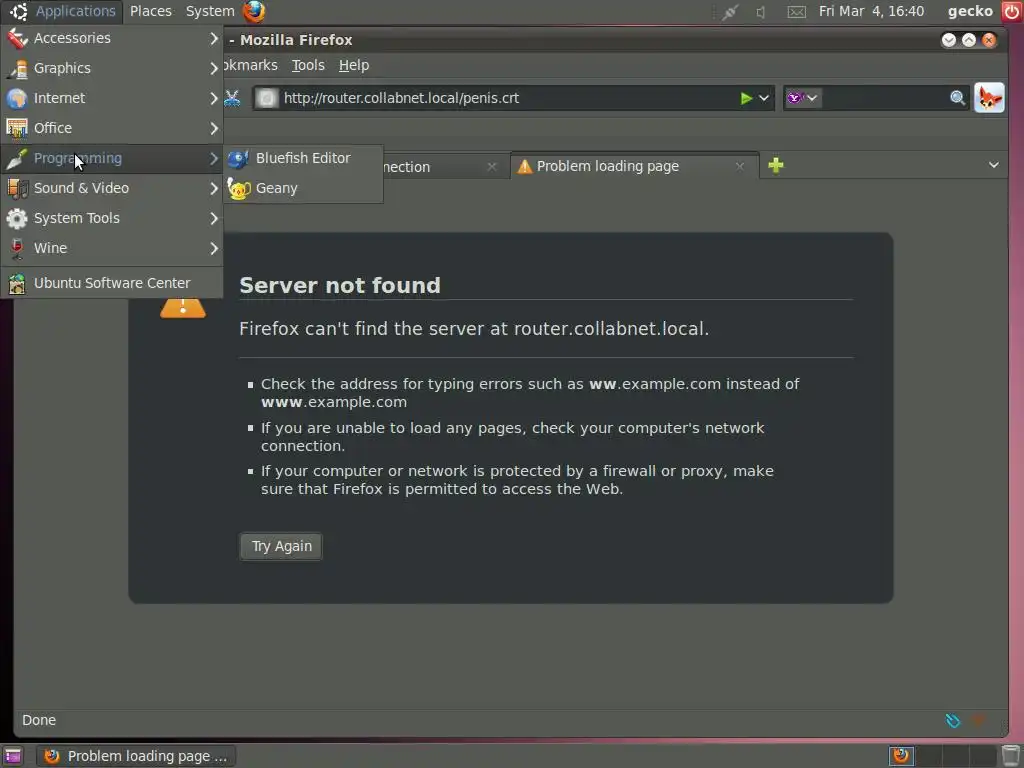Select the Problem loading page tab

635,166
